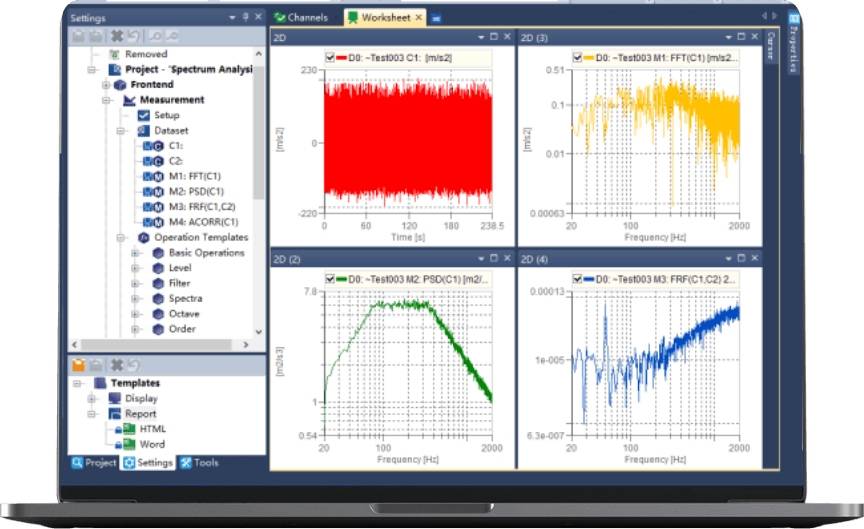Open the Settings panel dropdown arrow

233,18
